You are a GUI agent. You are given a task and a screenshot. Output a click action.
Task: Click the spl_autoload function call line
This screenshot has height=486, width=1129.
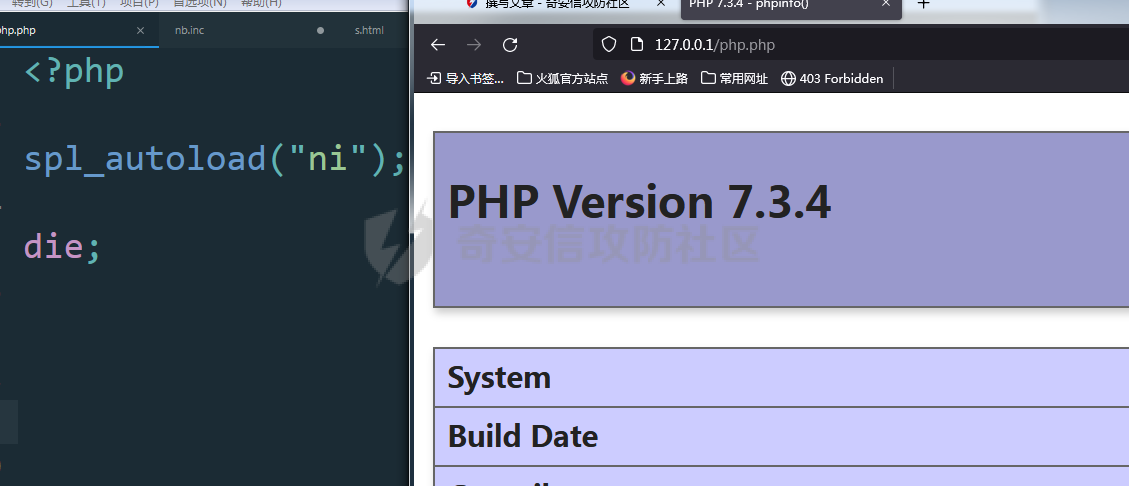tap(215, 159)
